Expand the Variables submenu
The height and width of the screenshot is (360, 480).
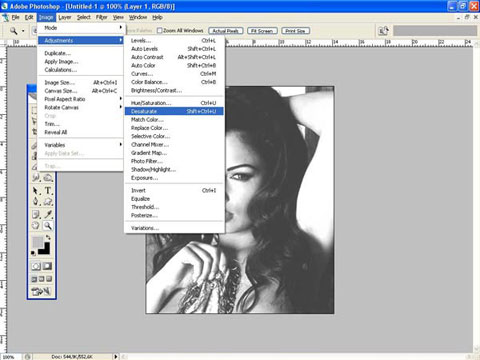point(80,145)
